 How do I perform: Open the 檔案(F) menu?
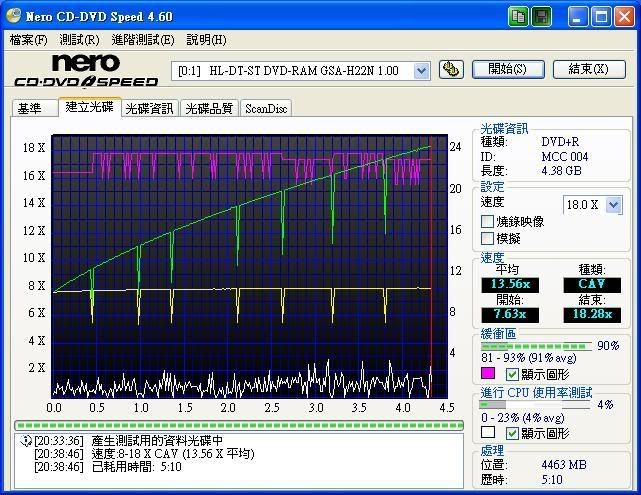(28, 40)
